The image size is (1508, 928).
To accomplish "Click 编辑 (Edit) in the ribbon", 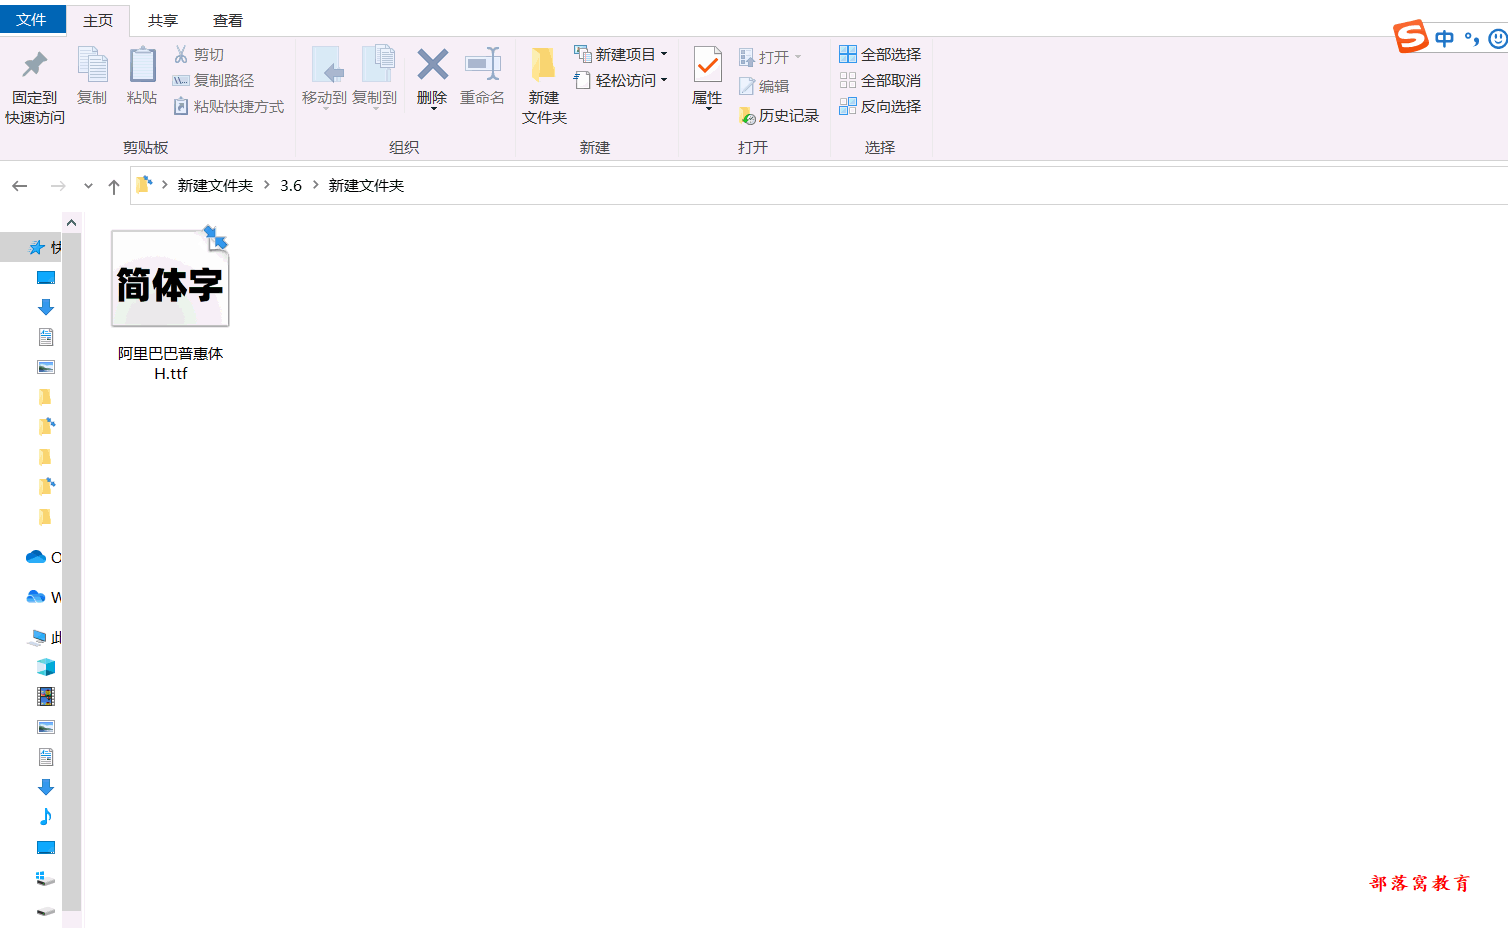I will [764, 86].
